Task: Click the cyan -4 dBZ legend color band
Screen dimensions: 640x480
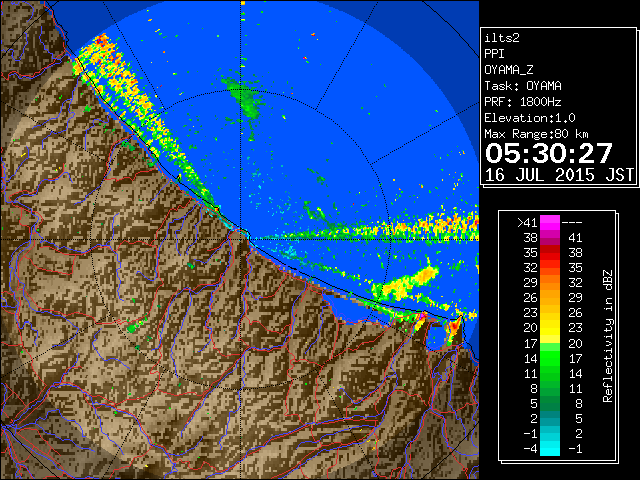Action: coord(550,449)
